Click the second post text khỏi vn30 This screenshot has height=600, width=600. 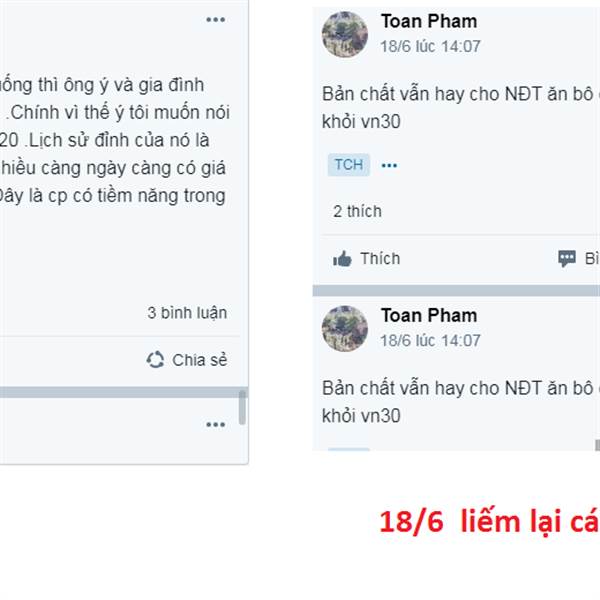point(361,416)
